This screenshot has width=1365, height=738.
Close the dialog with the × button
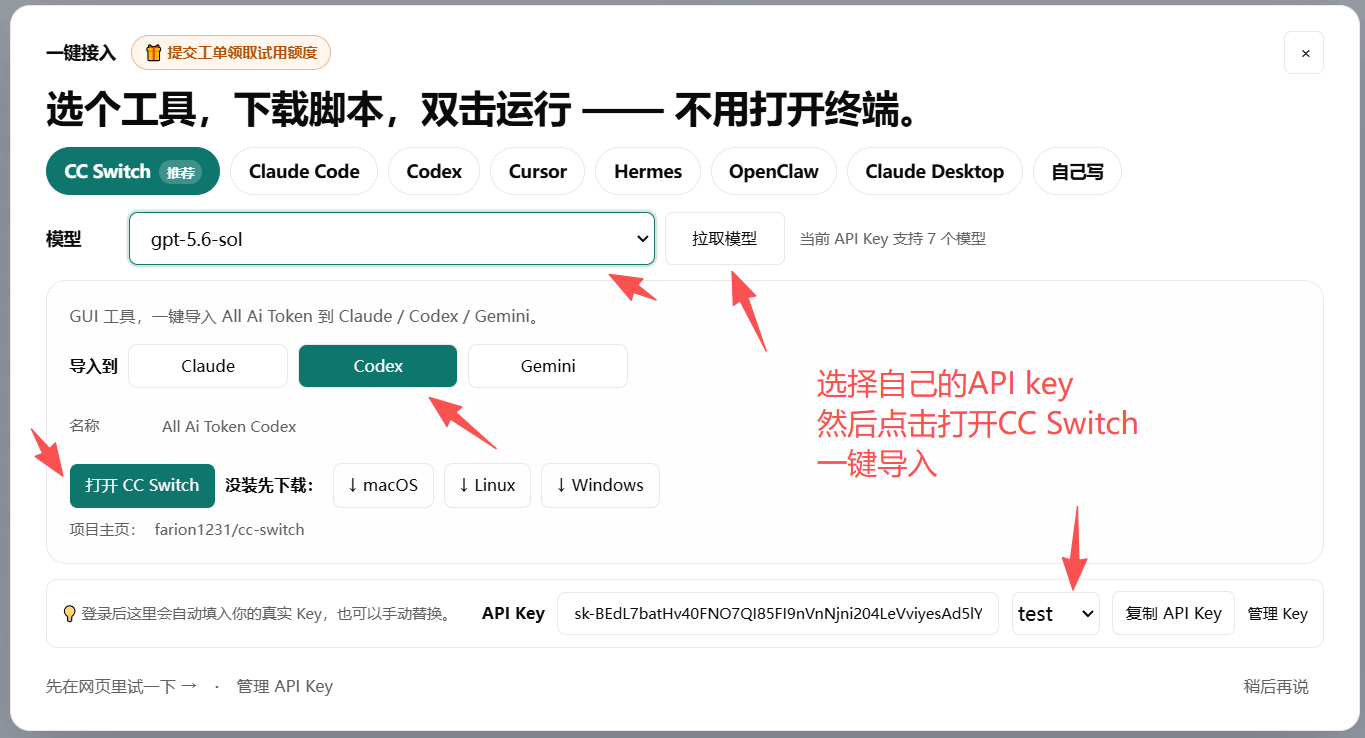[x=1304, y=53]
